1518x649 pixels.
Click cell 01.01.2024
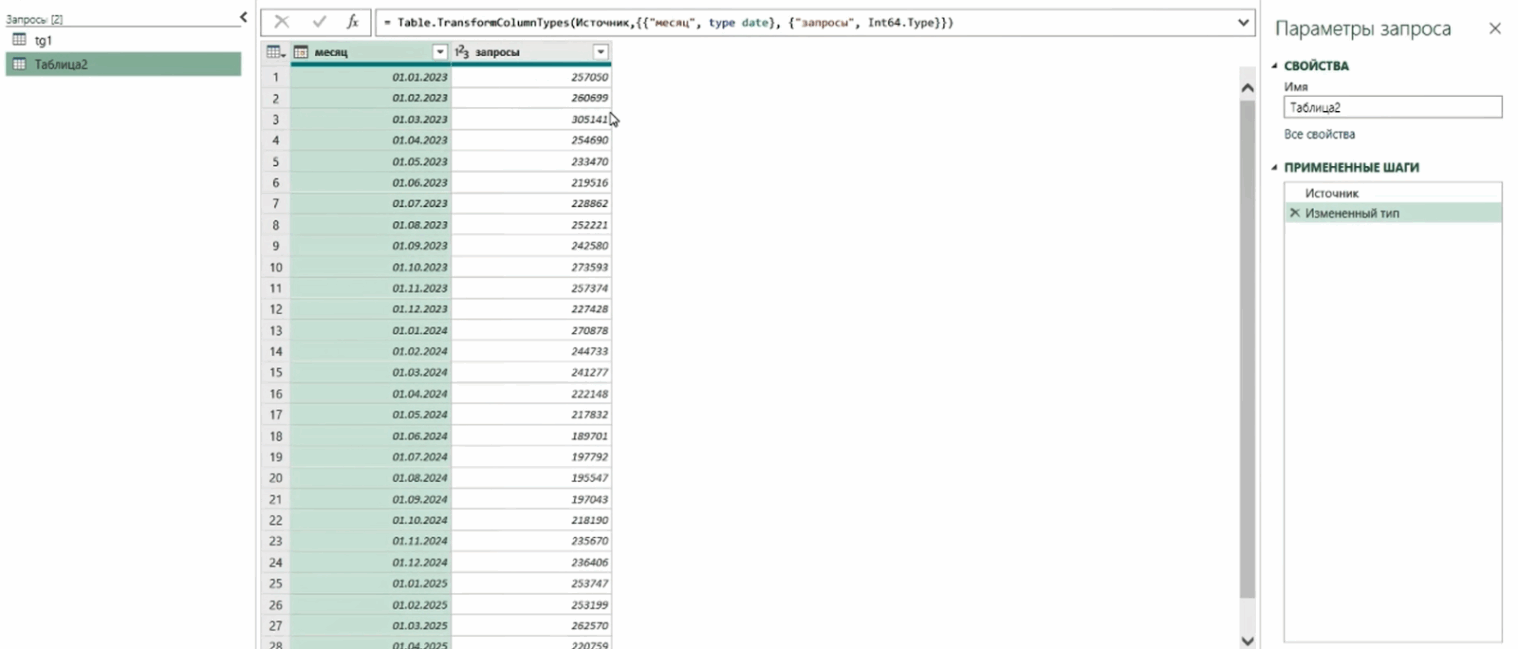click(x=371, y=330)
